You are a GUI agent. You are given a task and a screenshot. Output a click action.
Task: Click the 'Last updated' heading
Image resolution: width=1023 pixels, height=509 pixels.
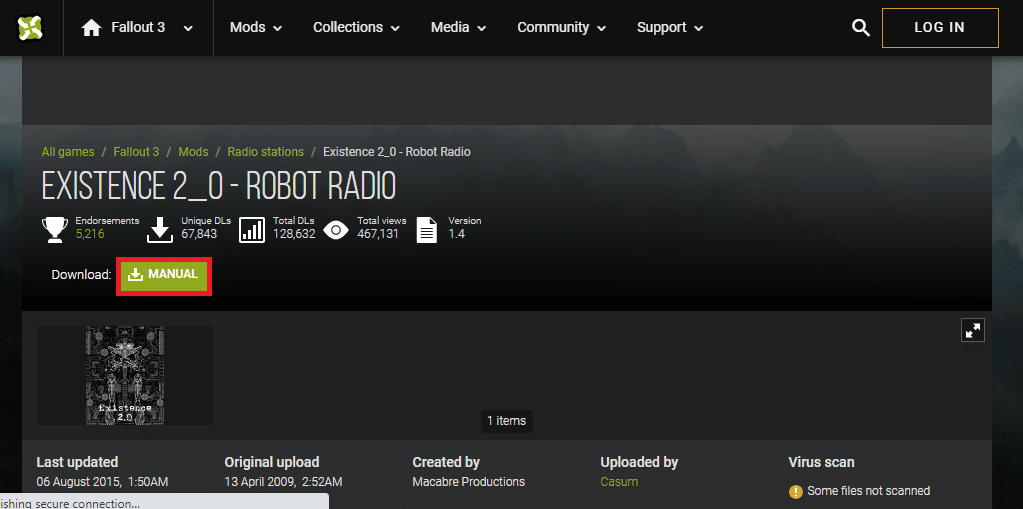[77, 462]
